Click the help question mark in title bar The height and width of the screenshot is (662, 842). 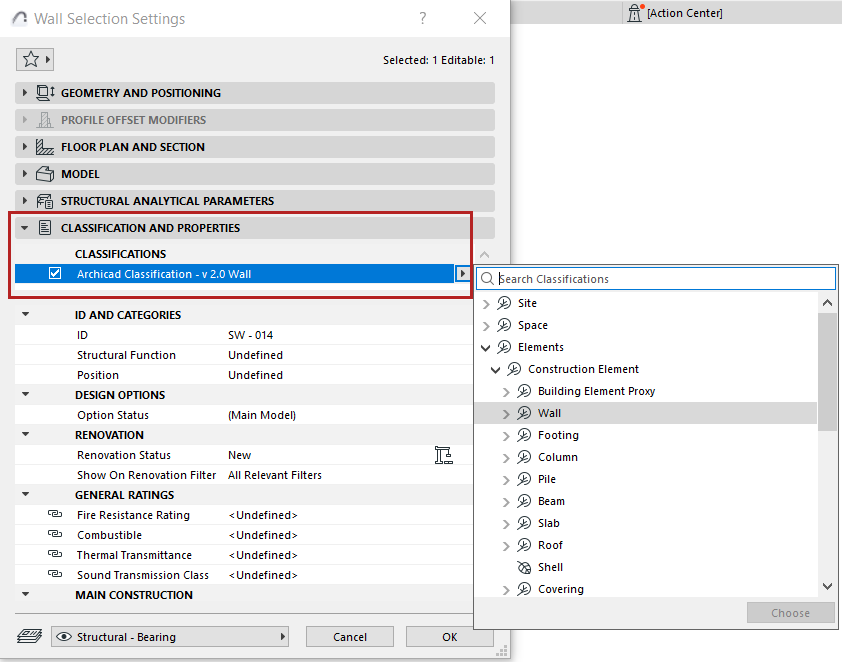pos(423,18)
